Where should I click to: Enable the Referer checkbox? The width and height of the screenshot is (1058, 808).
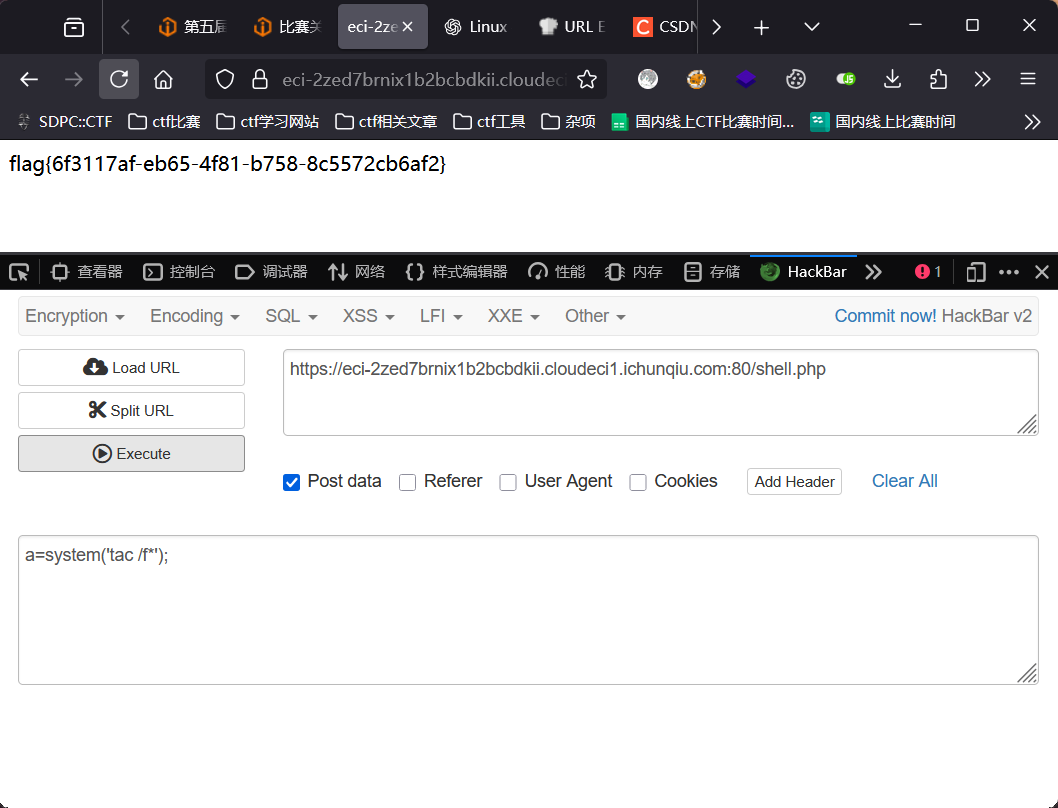(408, 483)
